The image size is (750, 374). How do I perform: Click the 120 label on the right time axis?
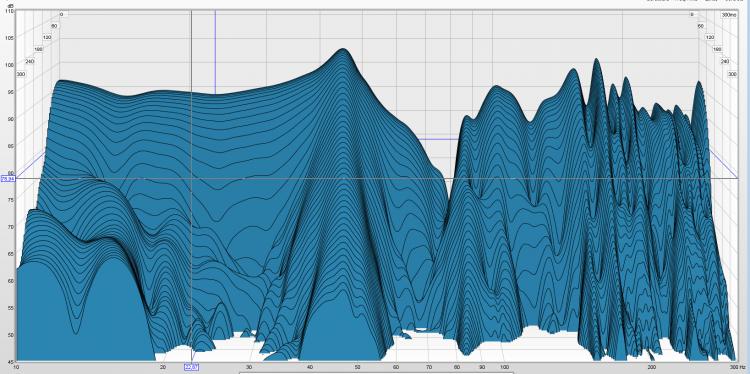pyautogui.click(x=710, y=37)
